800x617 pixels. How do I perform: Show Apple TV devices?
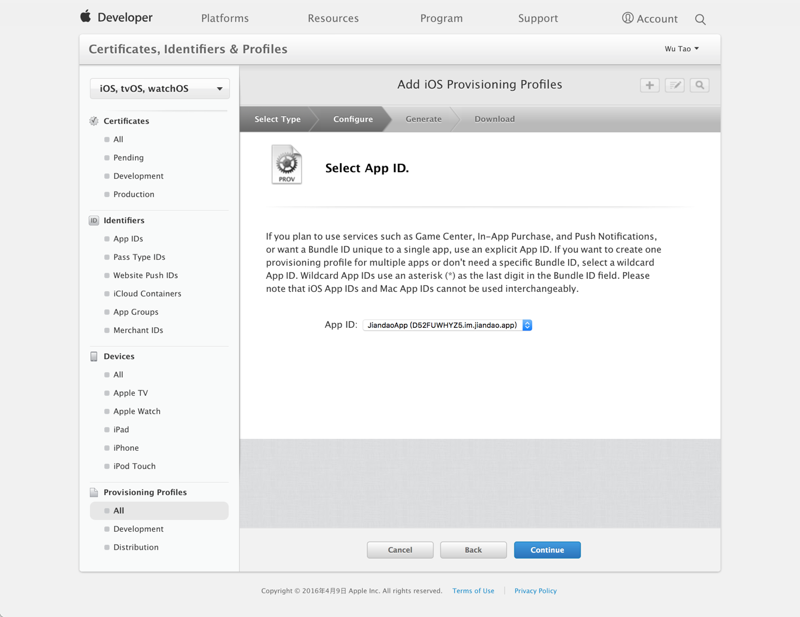(131, 393)
